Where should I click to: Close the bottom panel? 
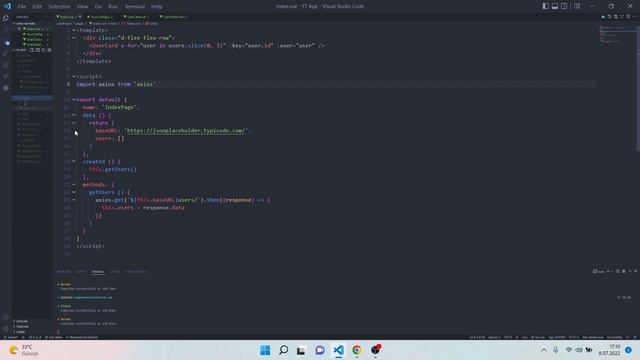(636, 271)
